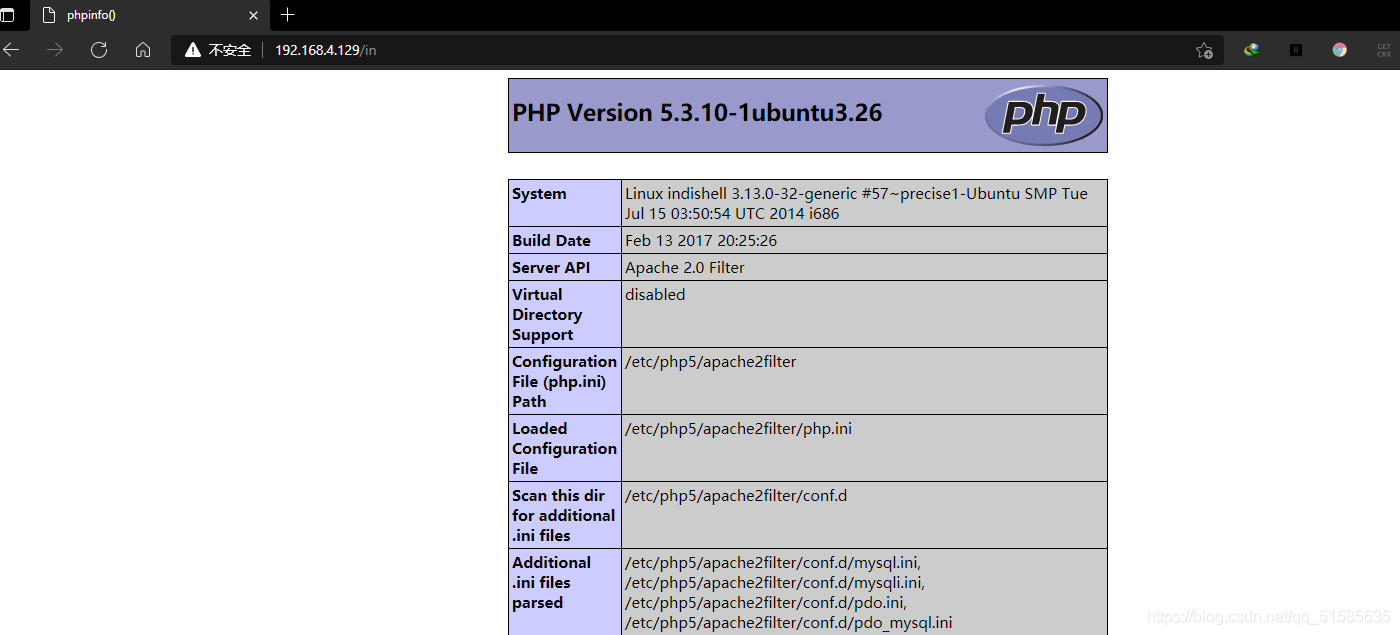Image resolution: width=1400 pixels, height=635 pixels.
Task: Click the Virtual Directory Support label
Action: coord(547,314)
